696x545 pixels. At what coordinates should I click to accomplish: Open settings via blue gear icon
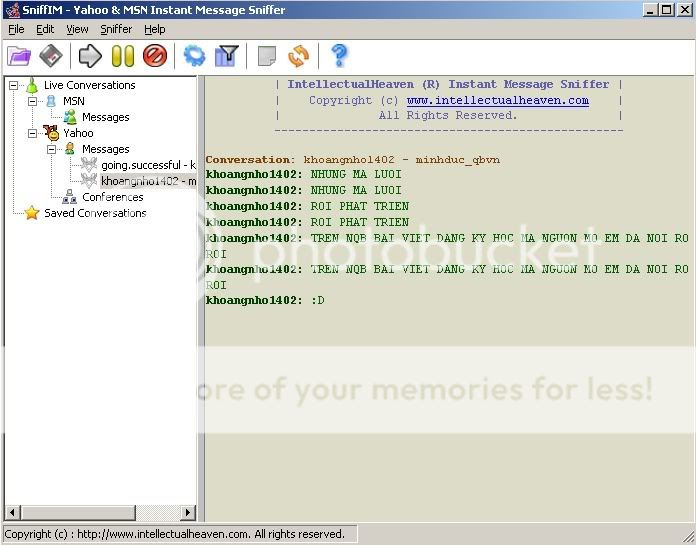[x=194, y=56]
